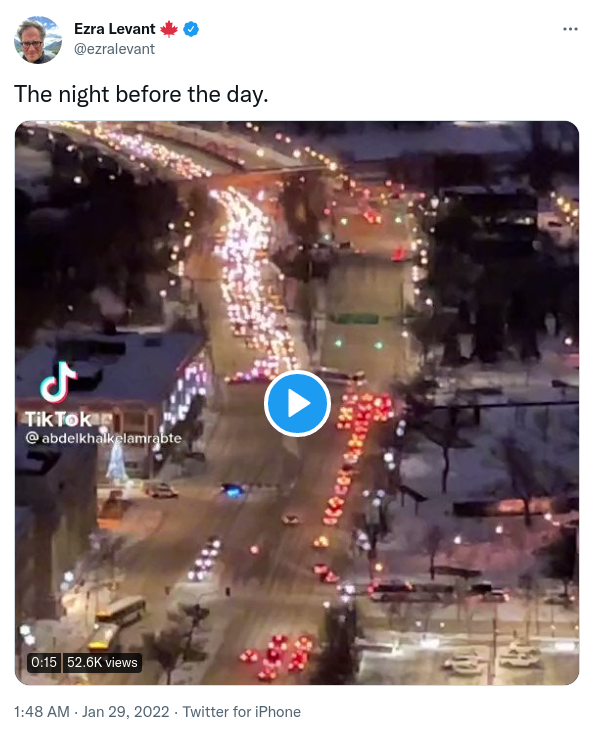Click the blue verified checkmark badge
The image size is (594, 735).
click(x=191, y=29)
